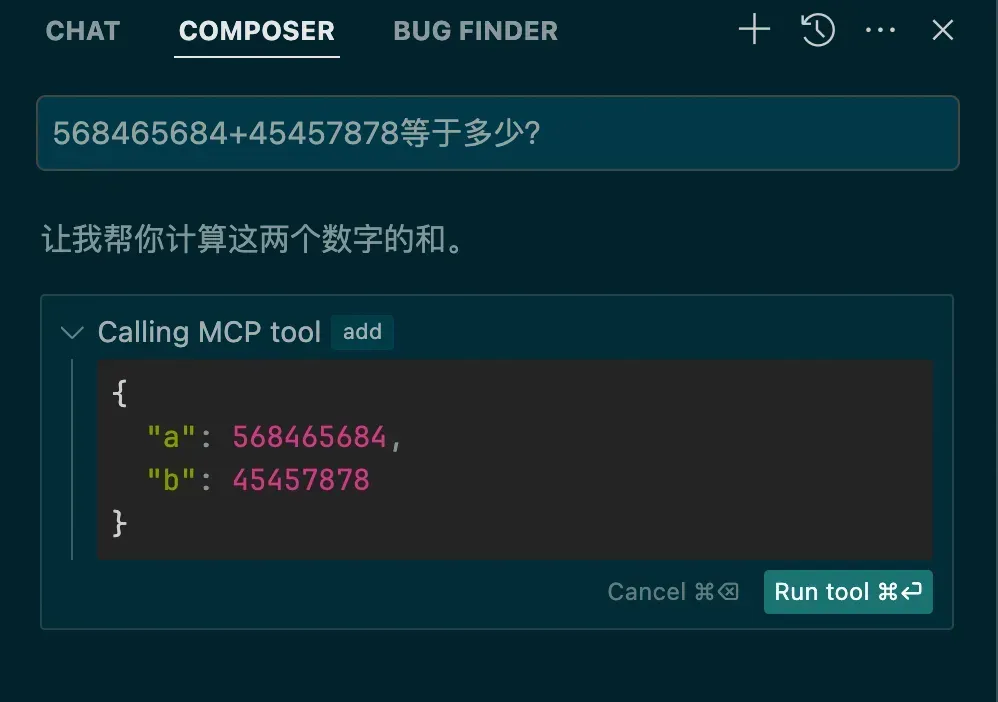Click the value 45457878 in the JSON
This screenshot has width=998, height=702.
coord(301,480)
